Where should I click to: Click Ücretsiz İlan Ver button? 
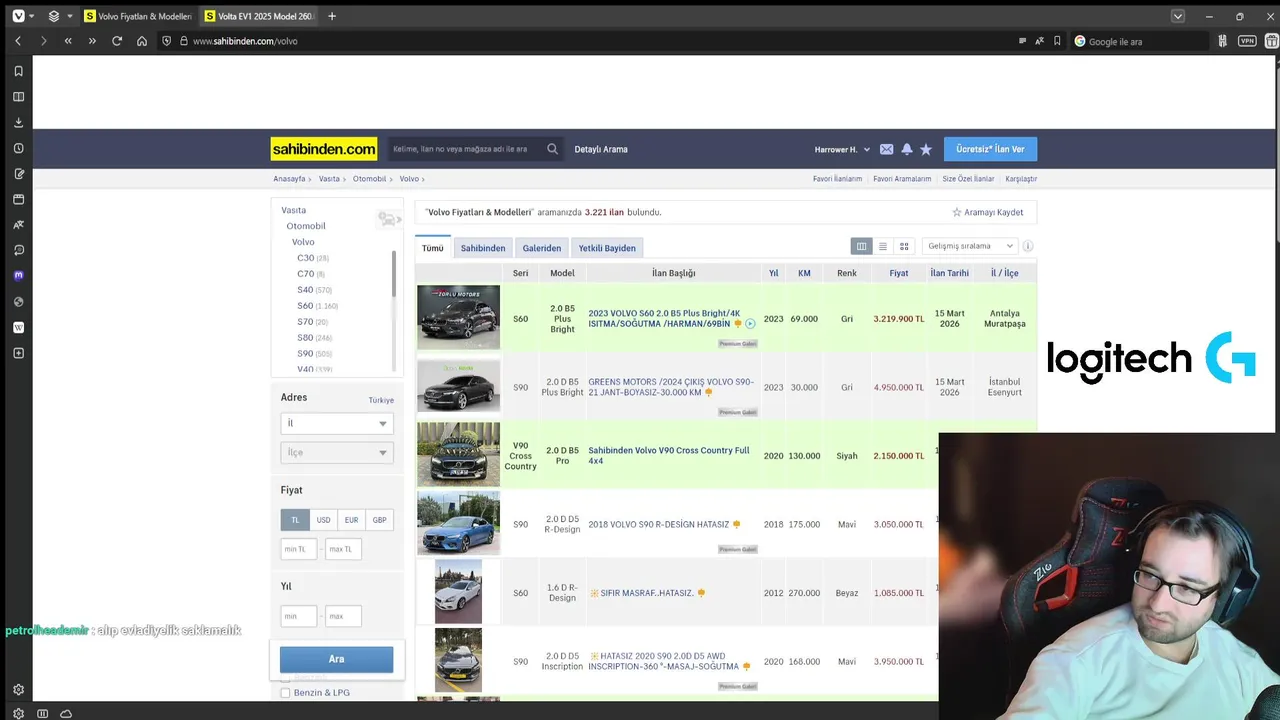(x=990, y=149)
